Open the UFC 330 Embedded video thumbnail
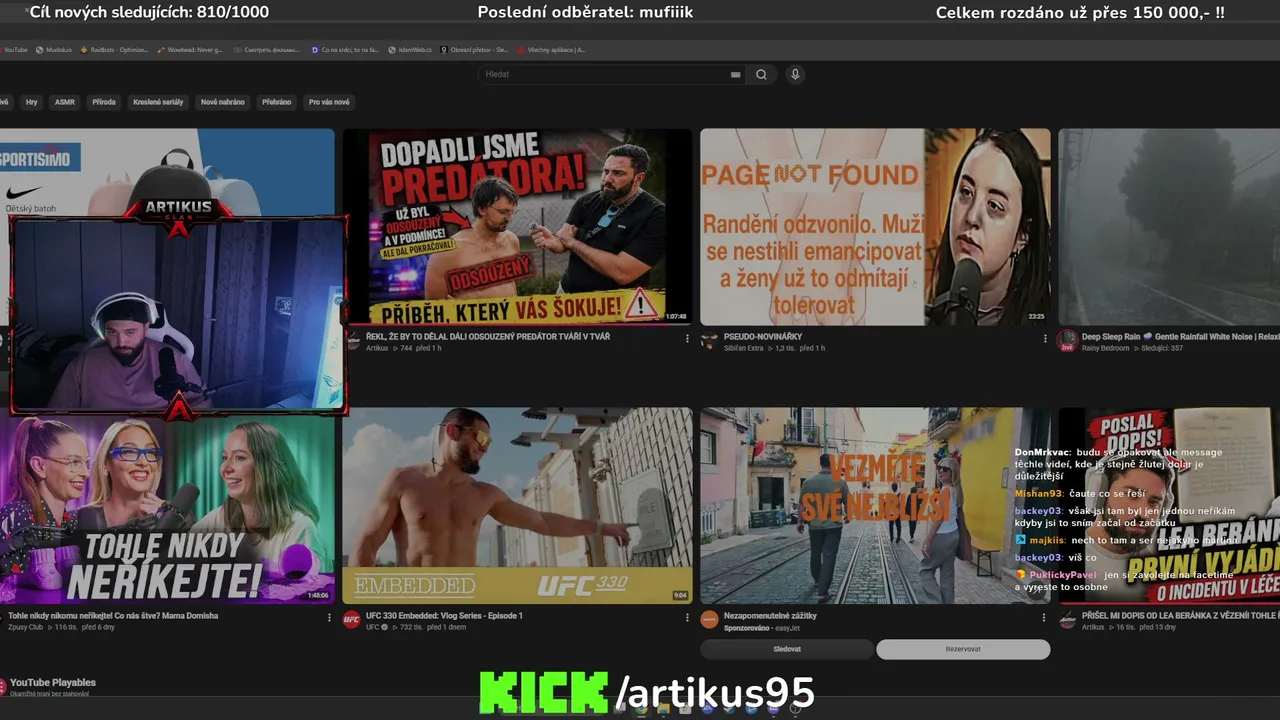The image size is (1280, 720). [x=517, y=505]
